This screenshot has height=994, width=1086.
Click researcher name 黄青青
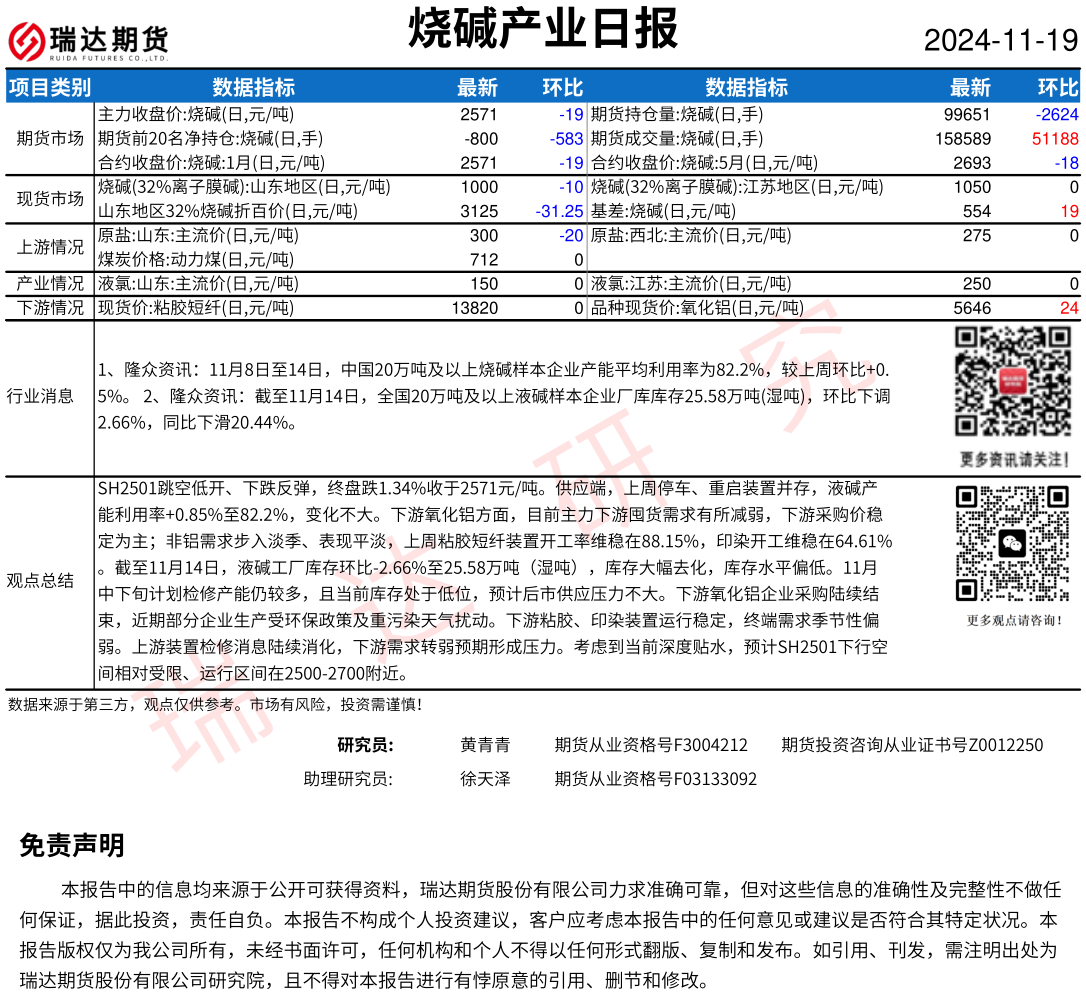point(485,745)
